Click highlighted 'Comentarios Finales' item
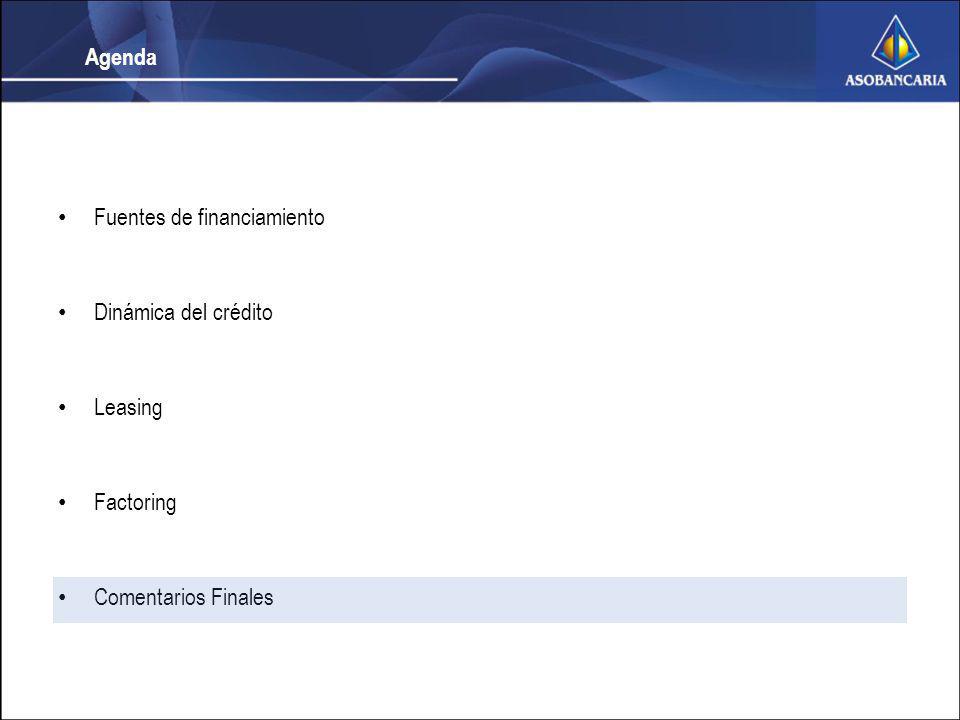Screen dimensions: 960x720 (479, 599)
